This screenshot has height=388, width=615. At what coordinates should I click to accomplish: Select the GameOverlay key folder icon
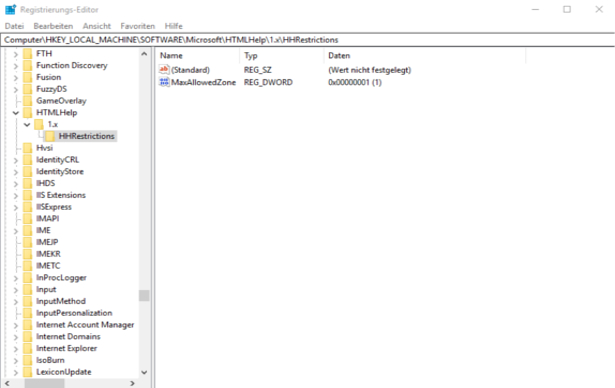[x=27, y=101]
